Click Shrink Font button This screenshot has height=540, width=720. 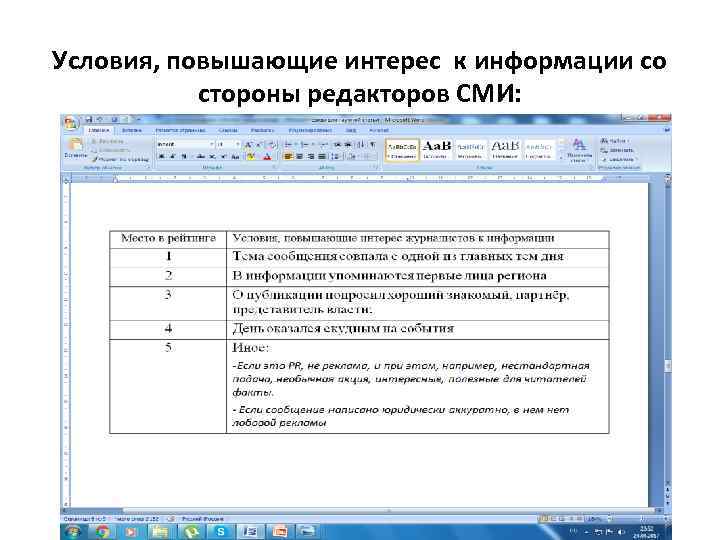point(259,144)
